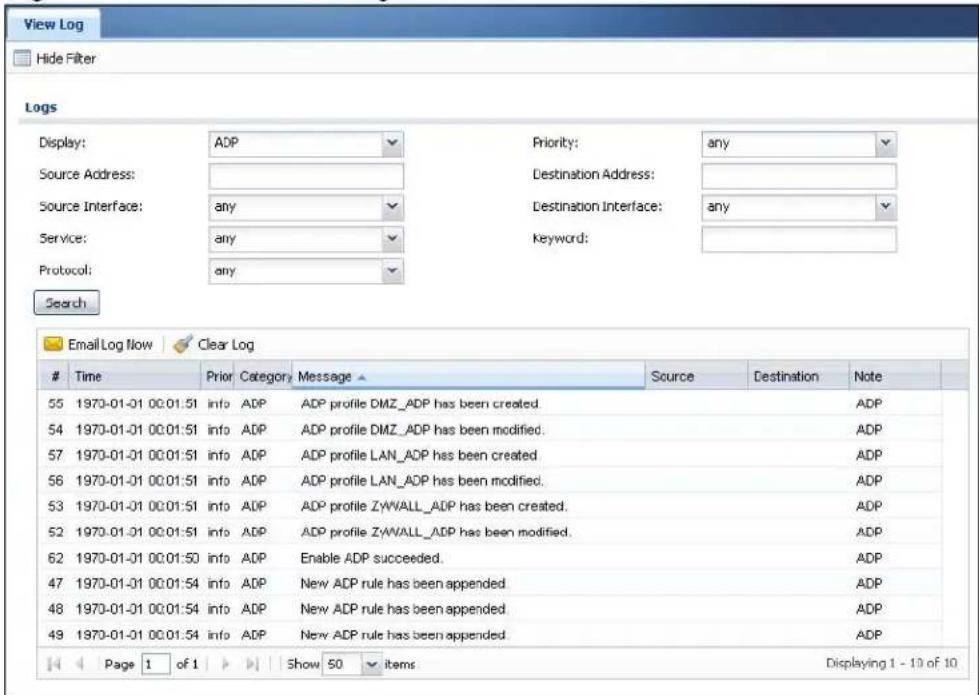
Task: Click the Email Log Now envelope icon
Action: 53,344
